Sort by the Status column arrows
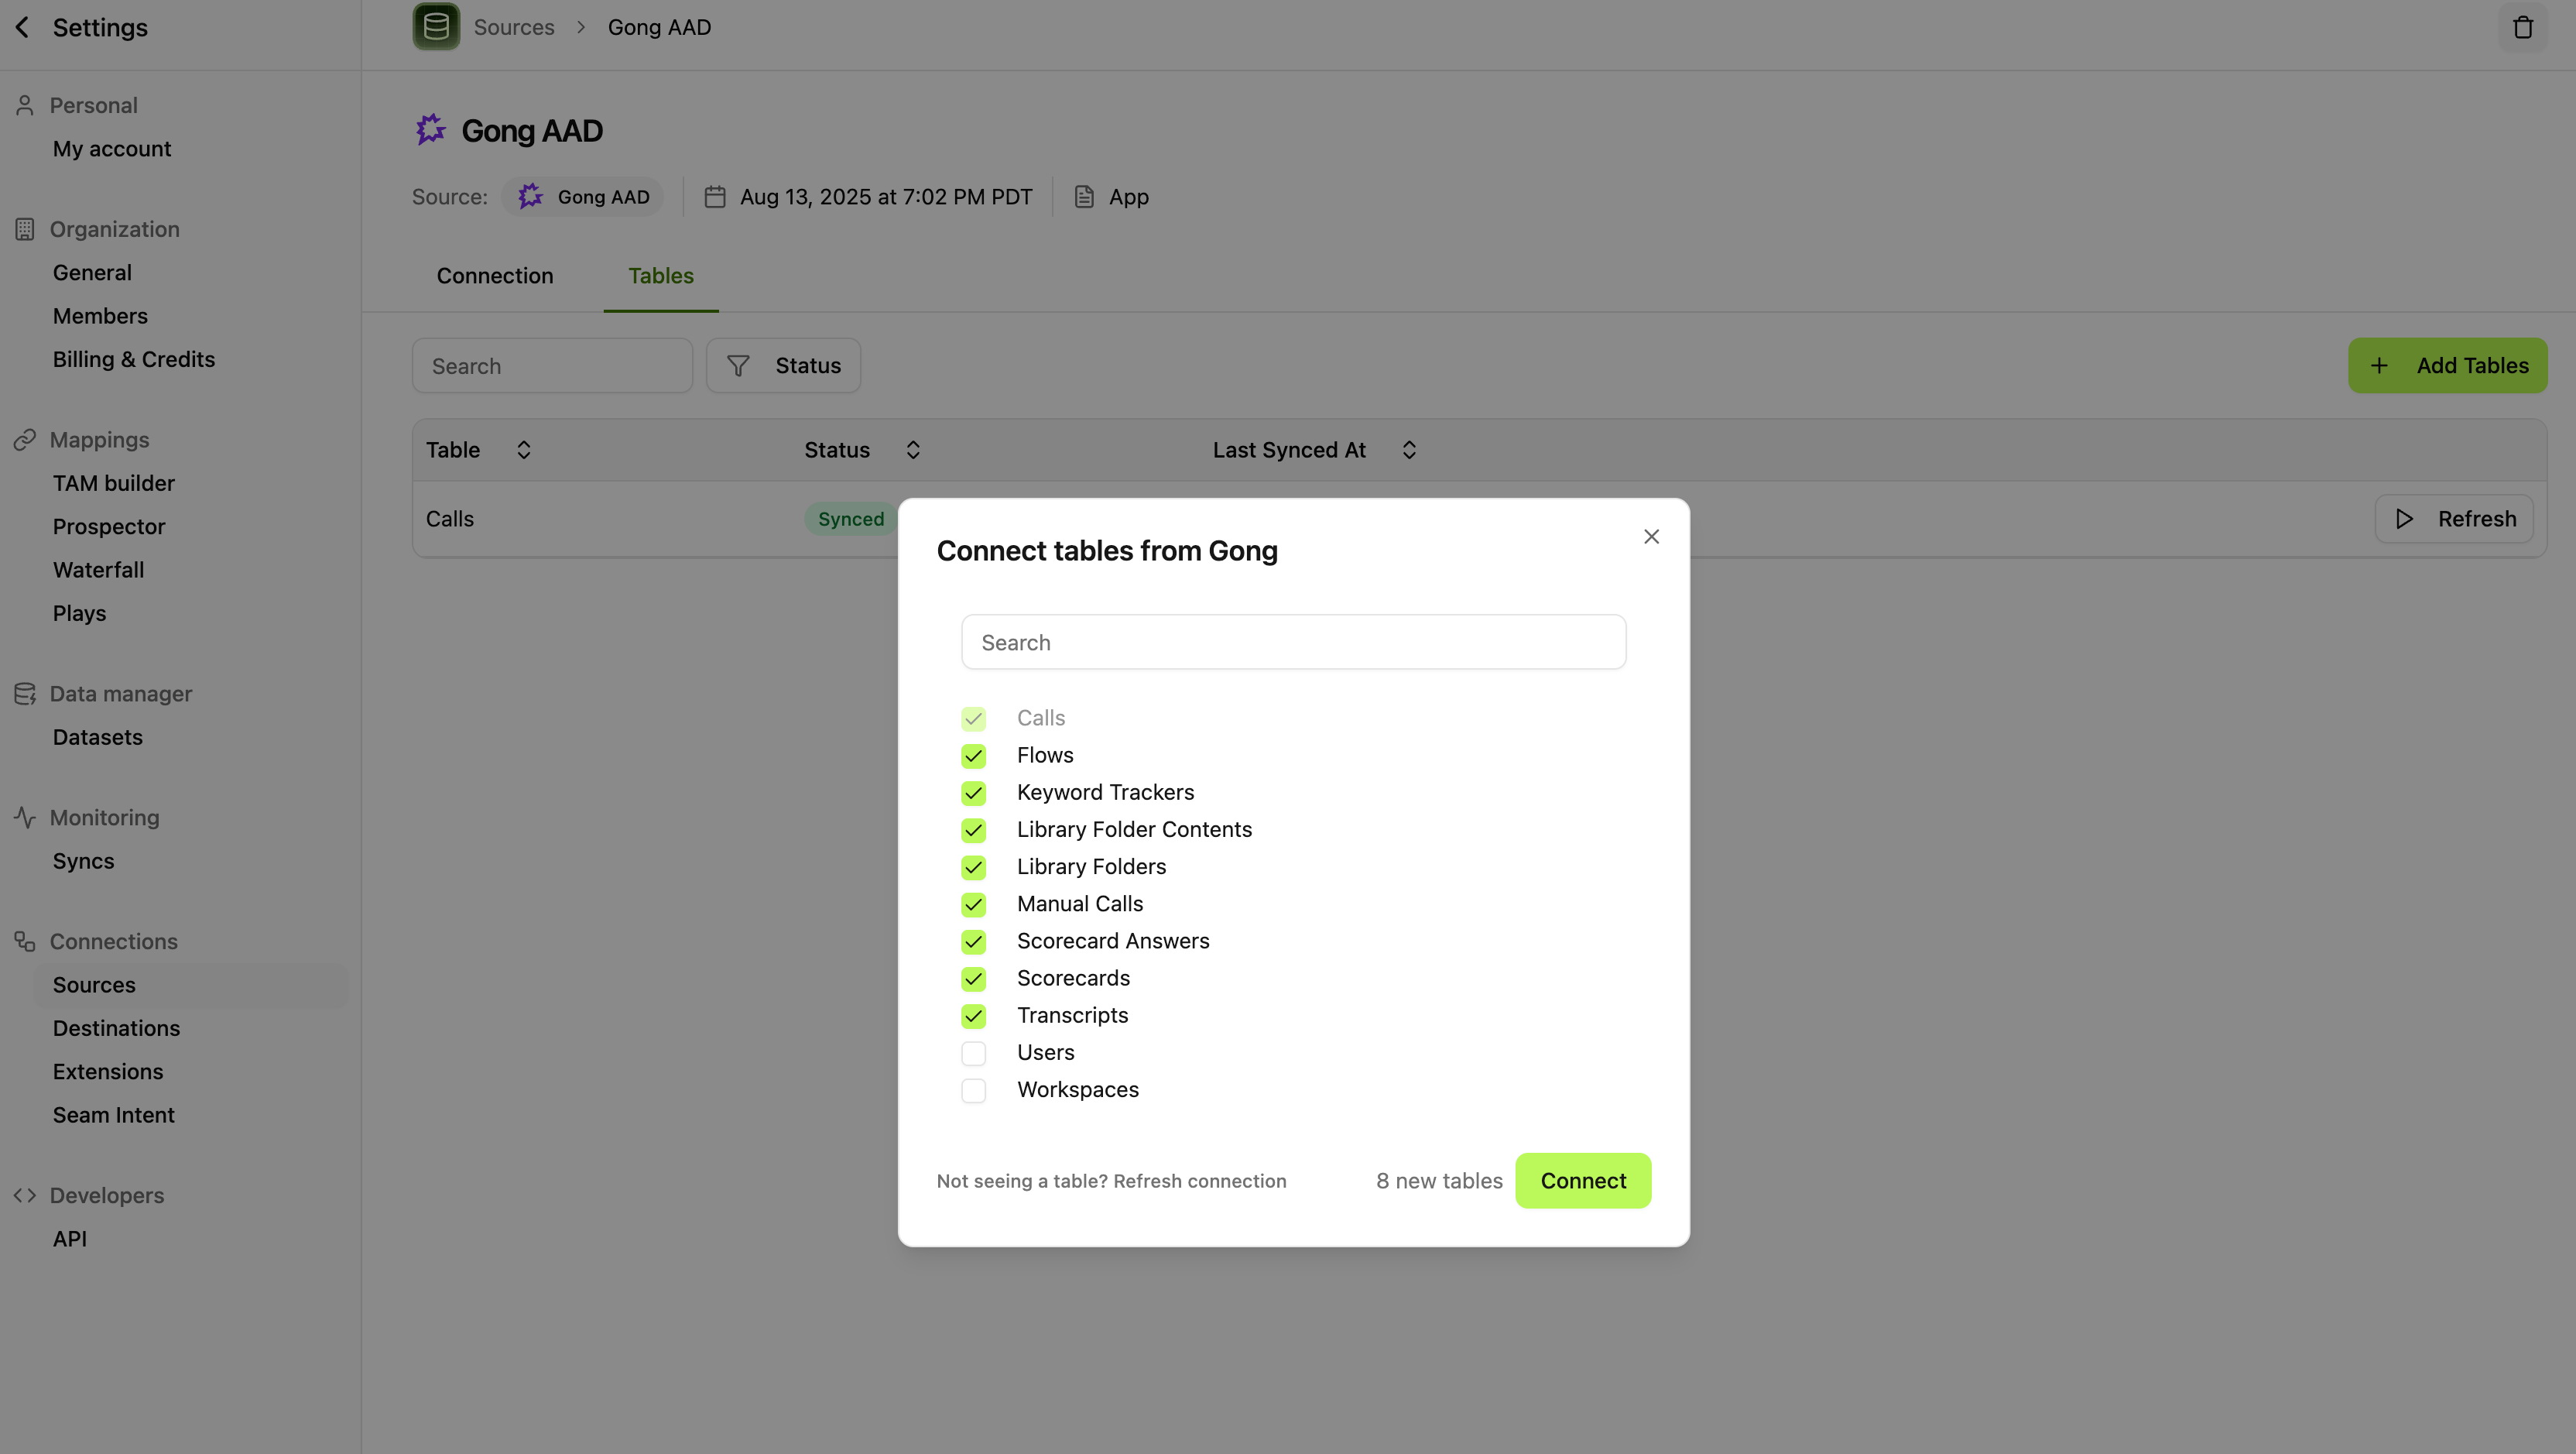 912,450
